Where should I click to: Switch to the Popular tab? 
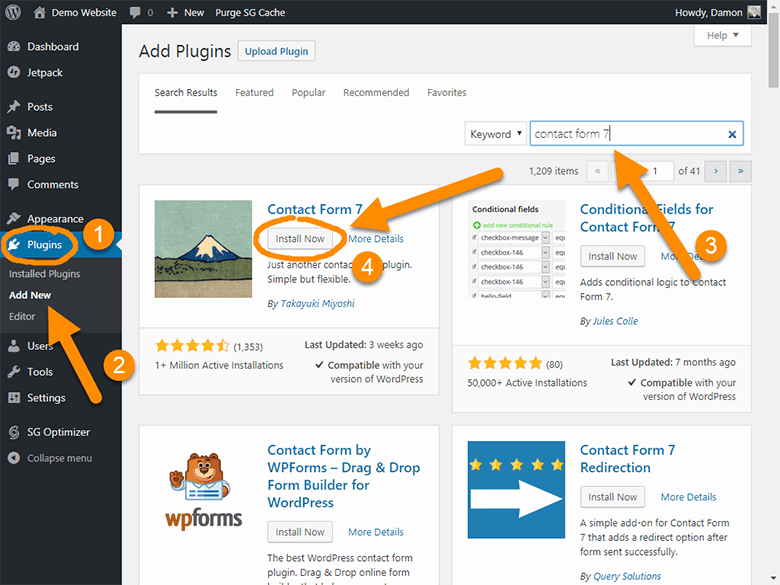(308, 93)
